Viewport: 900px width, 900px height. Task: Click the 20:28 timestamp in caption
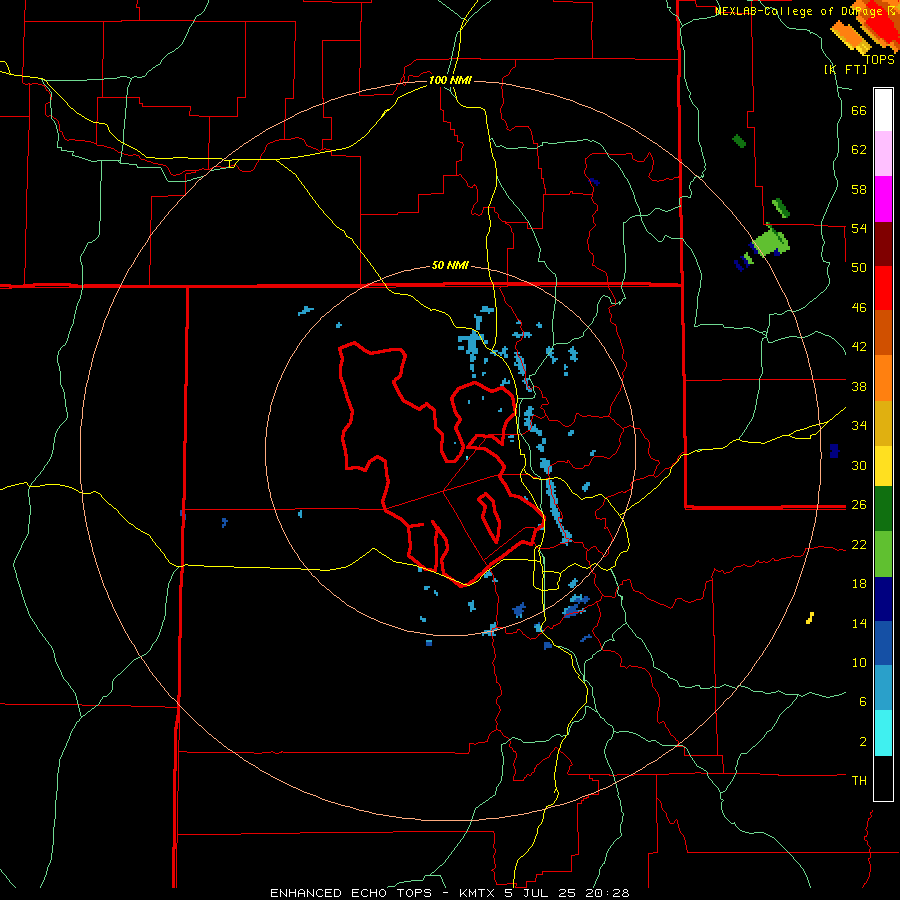point(607,893)
